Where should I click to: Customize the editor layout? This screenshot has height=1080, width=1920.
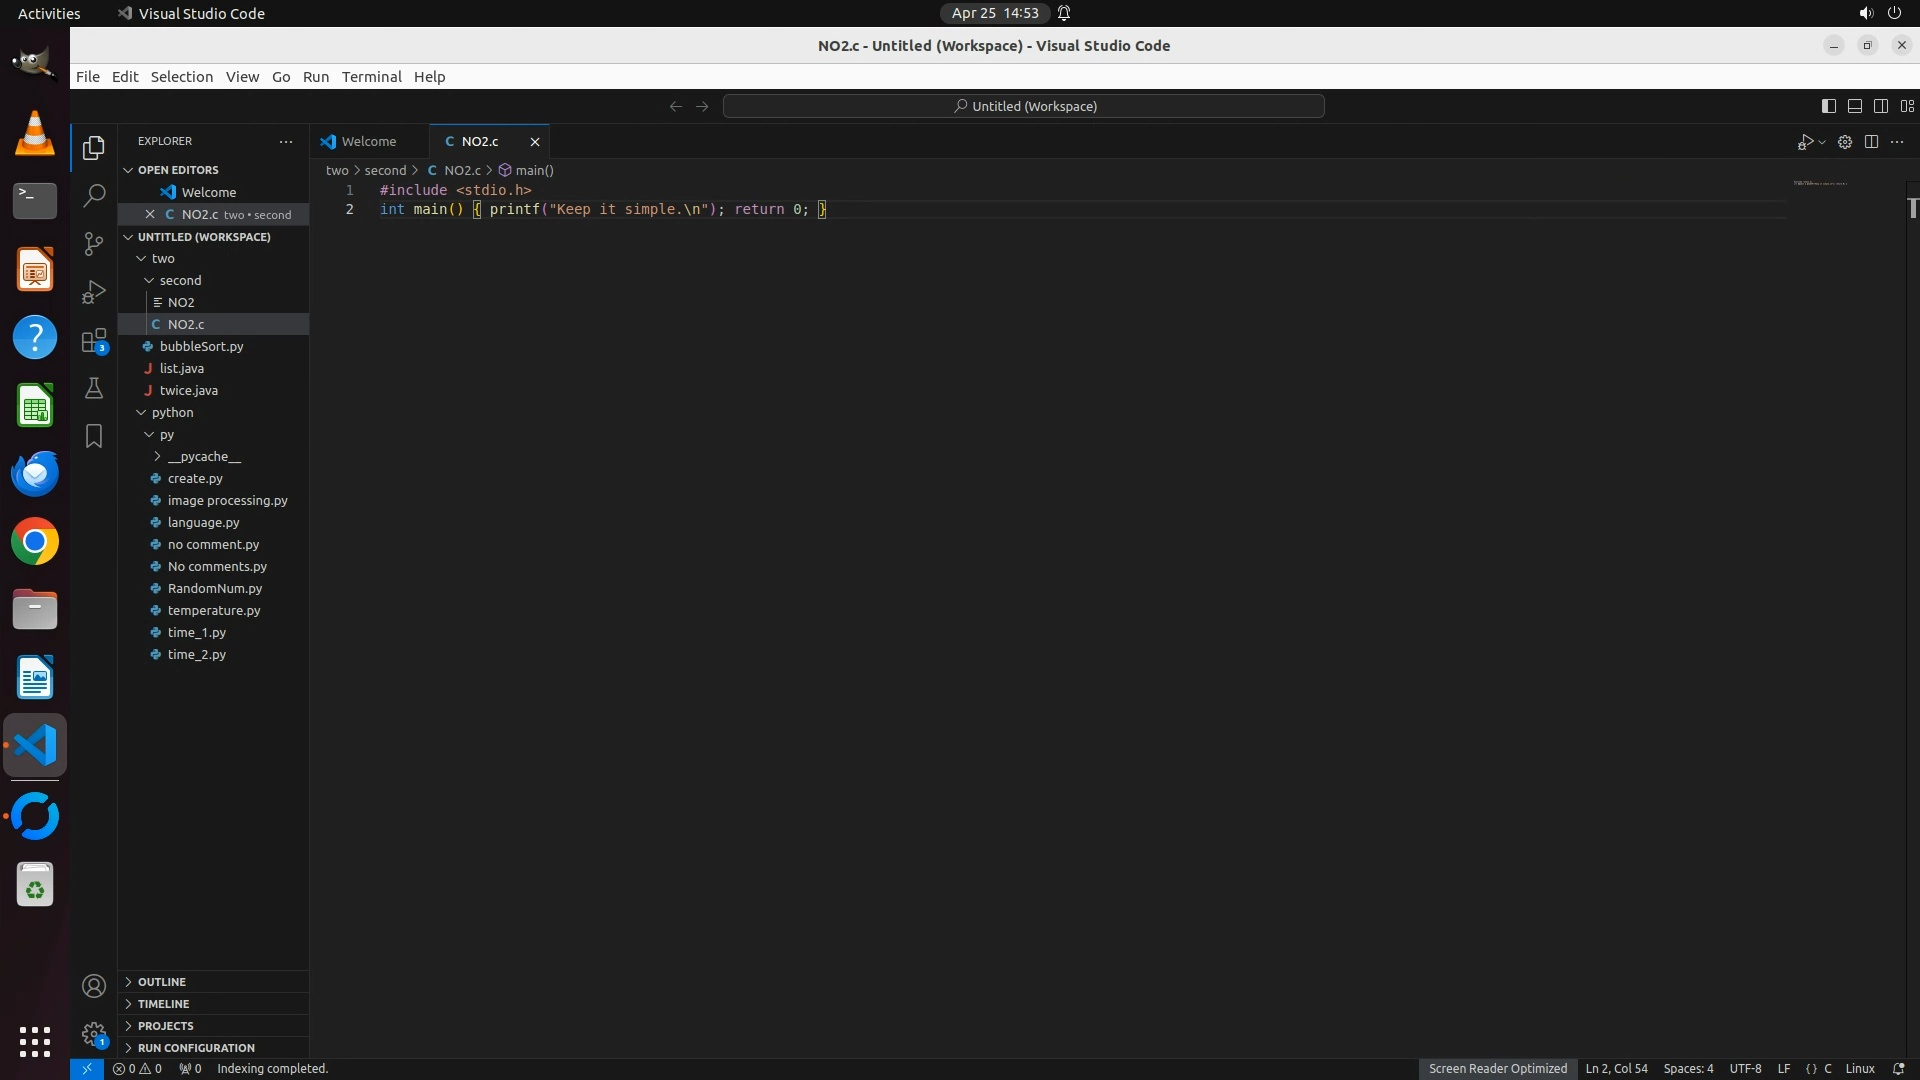click(x=1907, y=106)
